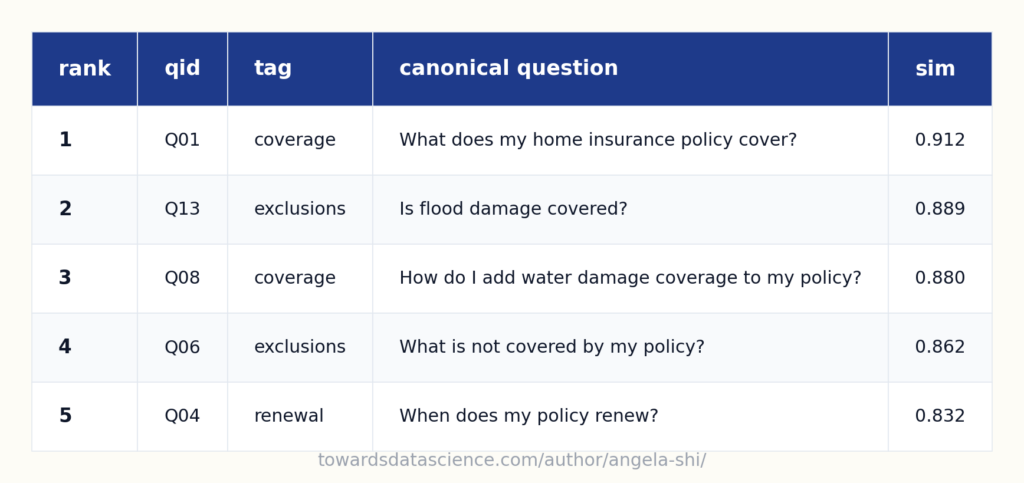Select the 0.862 similarity value
This screenshot has height=483, width=1024.
click(940, 347)
